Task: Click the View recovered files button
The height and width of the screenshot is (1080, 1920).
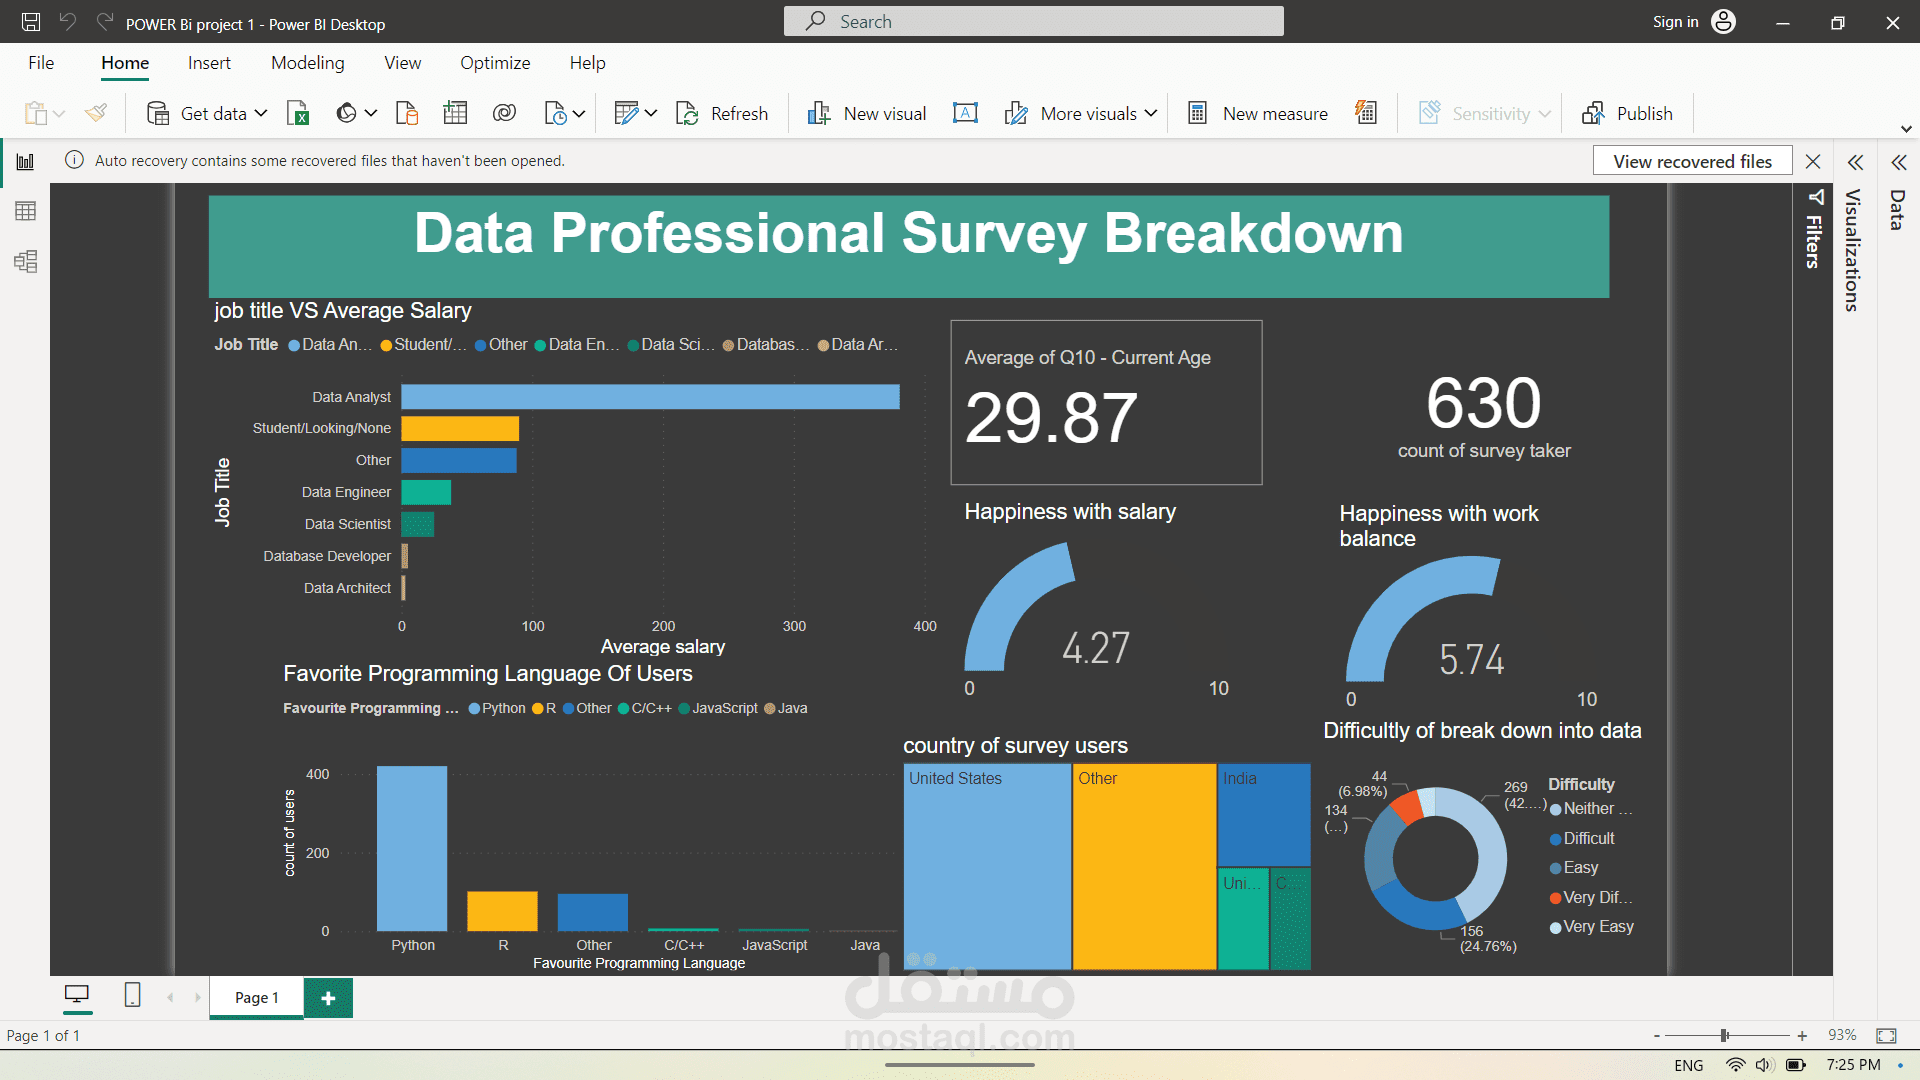Action: click(x=1692, y=162)
